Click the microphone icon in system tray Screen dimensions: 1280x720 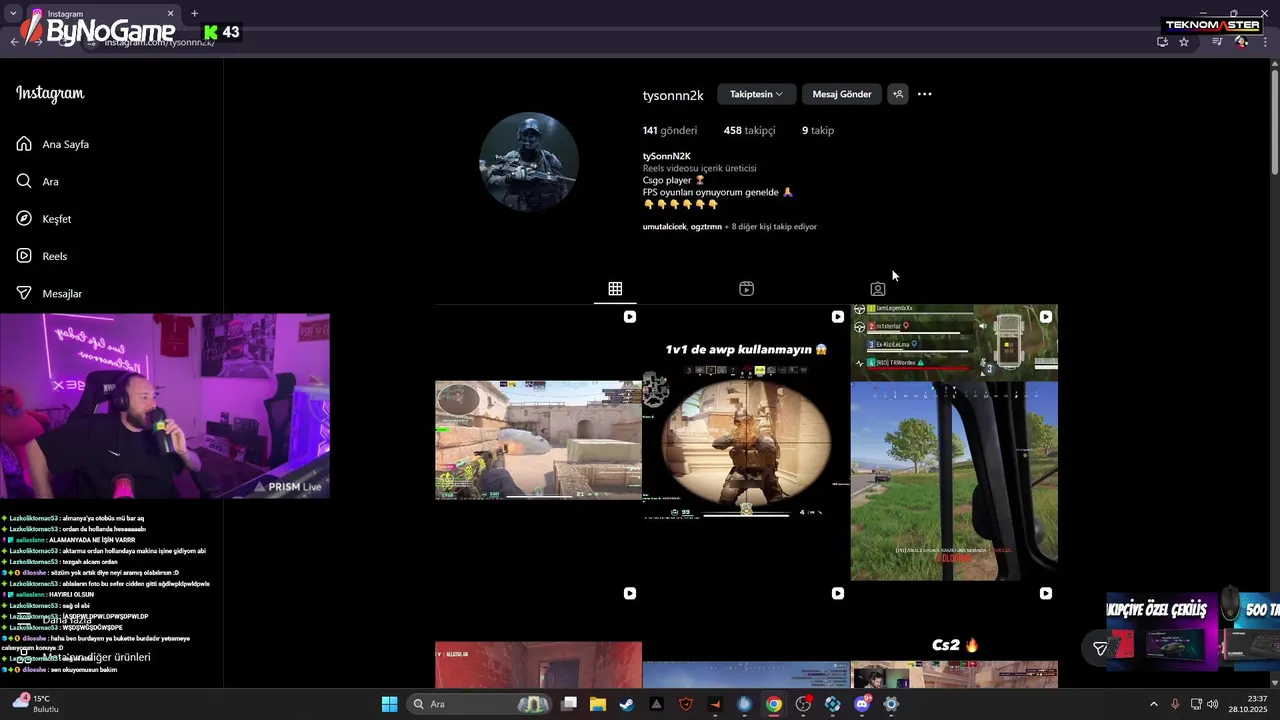click(x=1175, y=704)
